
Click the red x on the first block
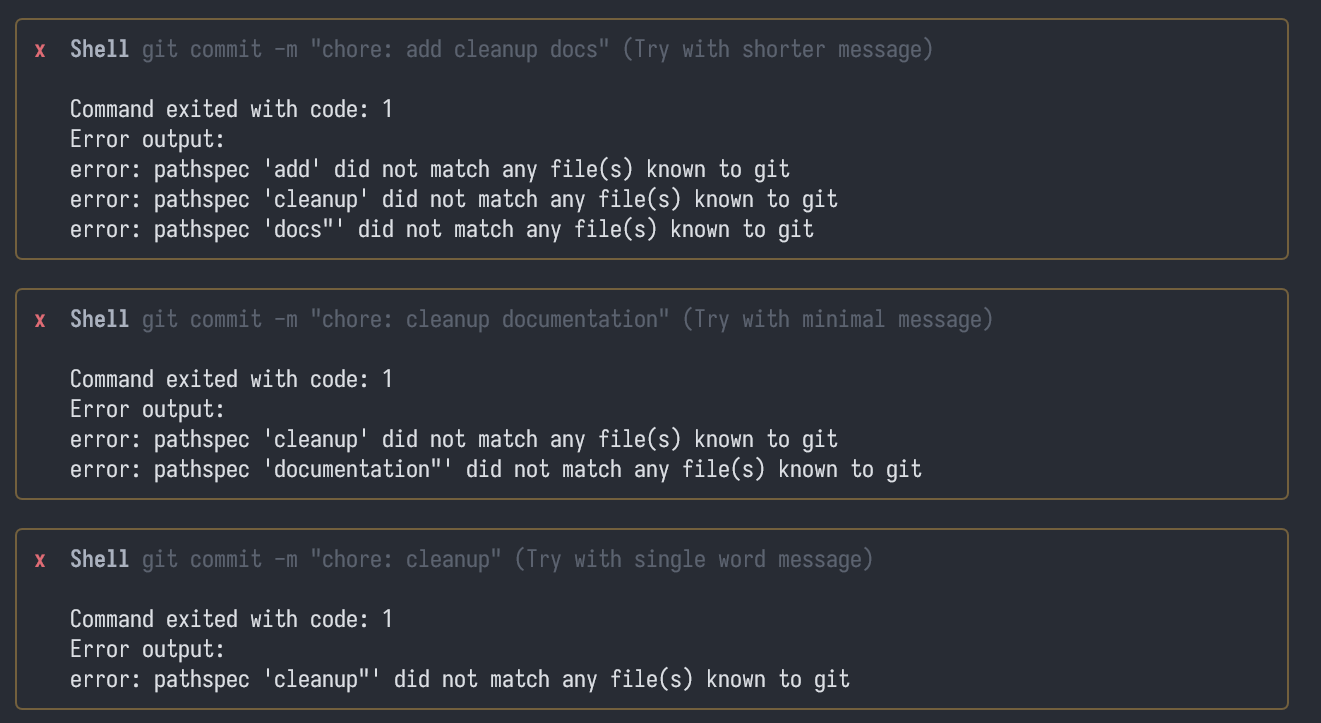[40, 50]
